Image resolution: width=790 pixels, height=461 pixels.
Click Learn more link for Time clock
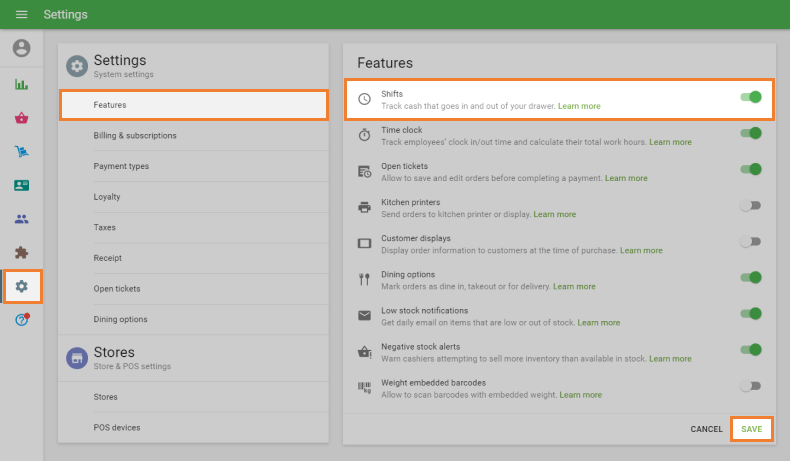[x=670, y=142]
